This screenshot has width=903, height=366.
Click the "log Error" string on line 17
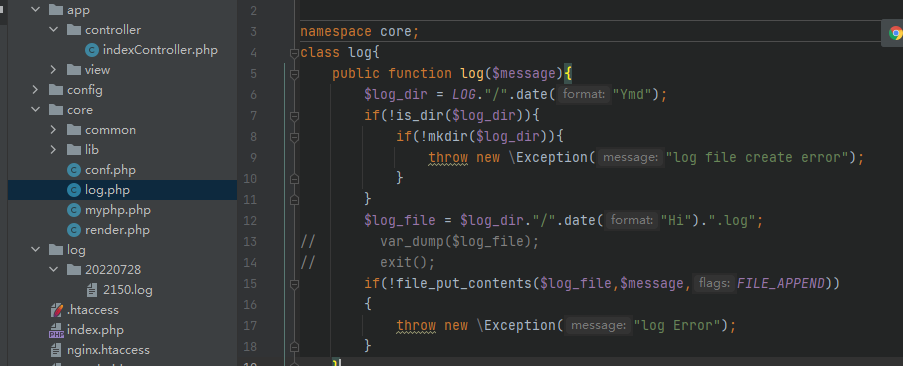click(x=677, y=325)
